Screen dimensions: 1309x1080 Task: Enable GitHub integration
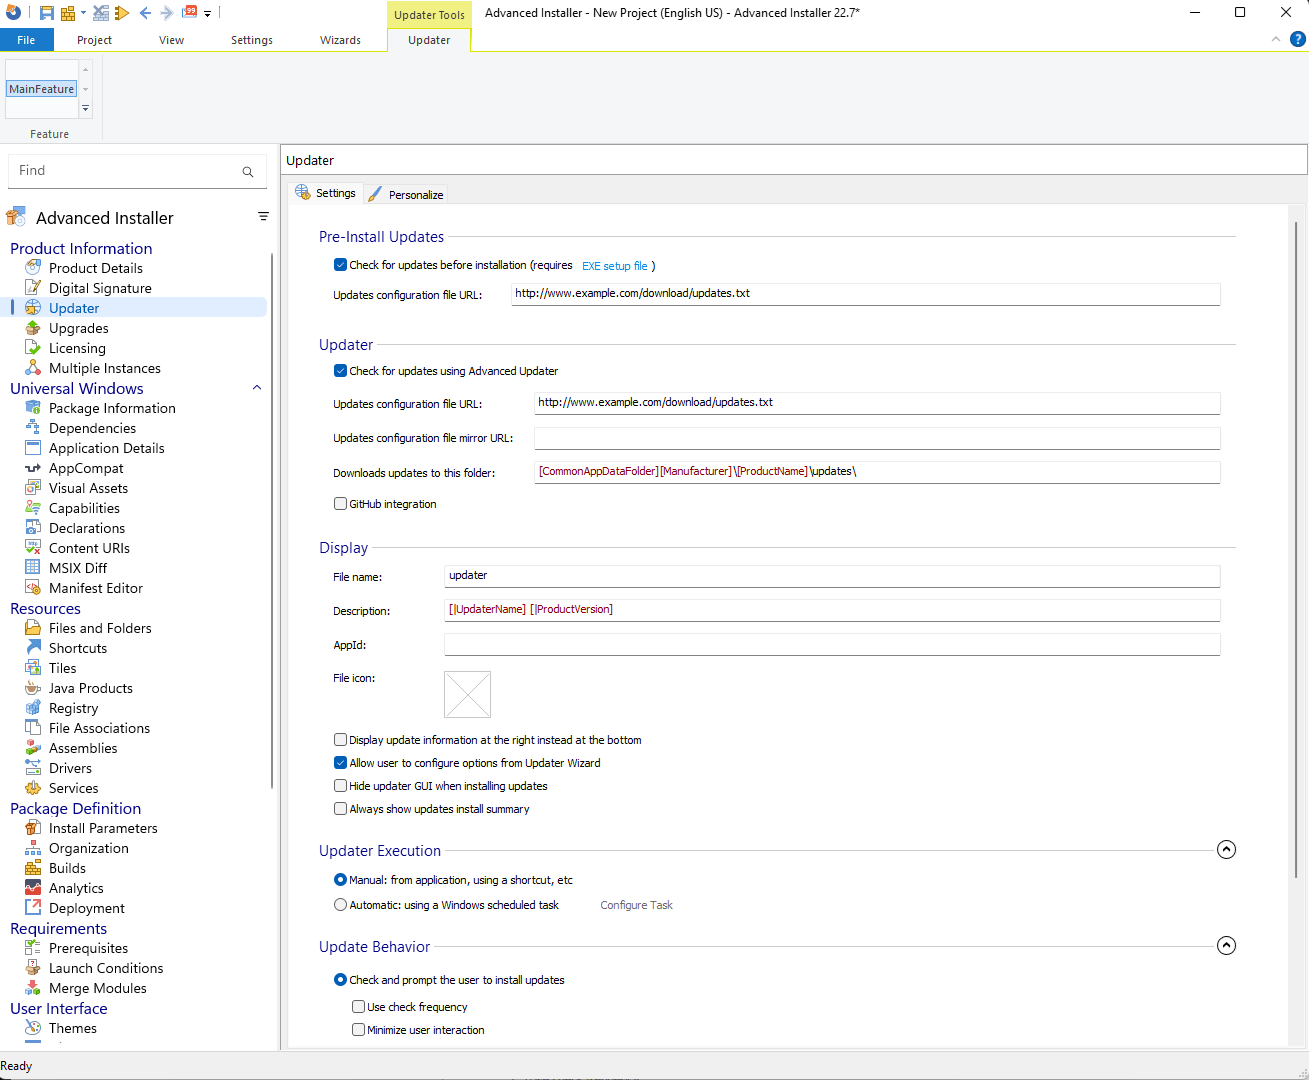coord(340,503)
